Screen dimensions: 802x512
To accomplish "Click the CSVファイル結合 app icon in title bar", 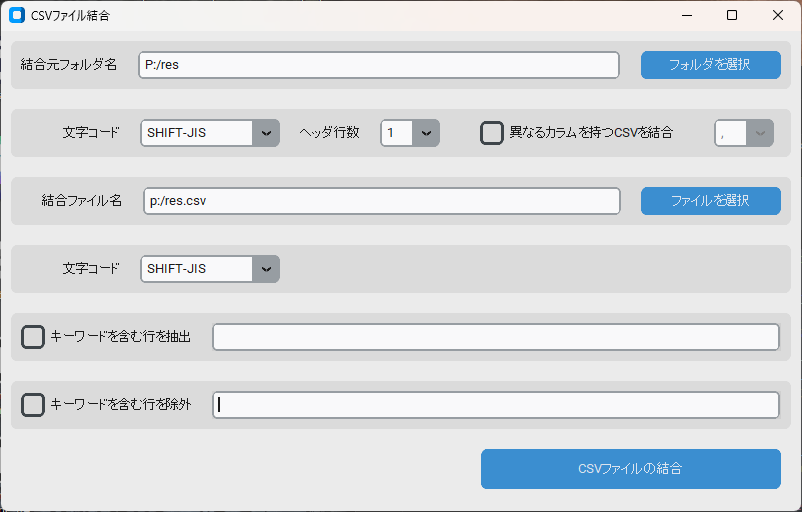I will [17, 15].
